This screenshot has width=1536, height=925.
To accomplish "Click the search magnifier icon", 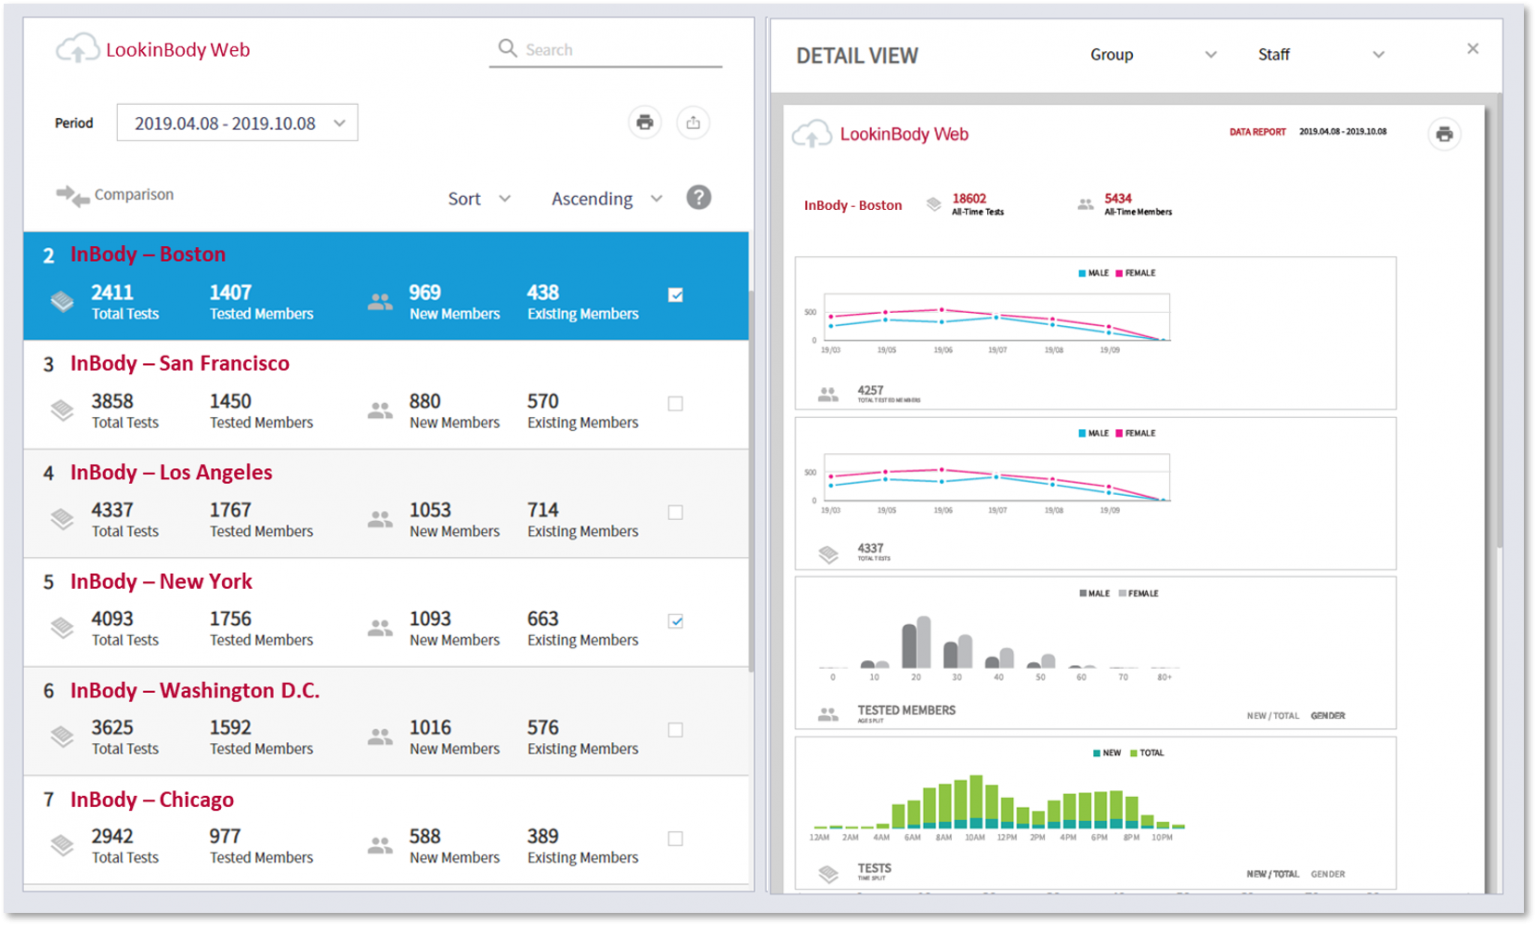I will pos(507,48).
